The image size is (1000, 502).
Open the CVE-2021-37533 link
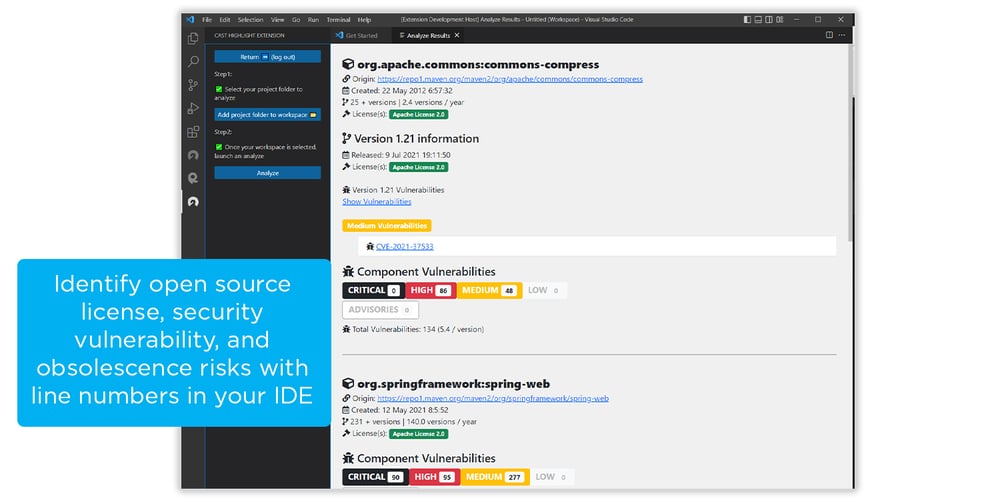click(404, 246)
